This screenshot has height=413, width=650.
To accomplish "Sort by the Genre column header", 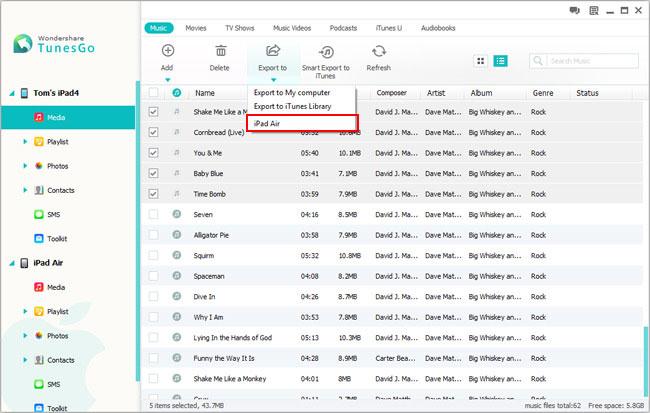I will tap(543, 93).
